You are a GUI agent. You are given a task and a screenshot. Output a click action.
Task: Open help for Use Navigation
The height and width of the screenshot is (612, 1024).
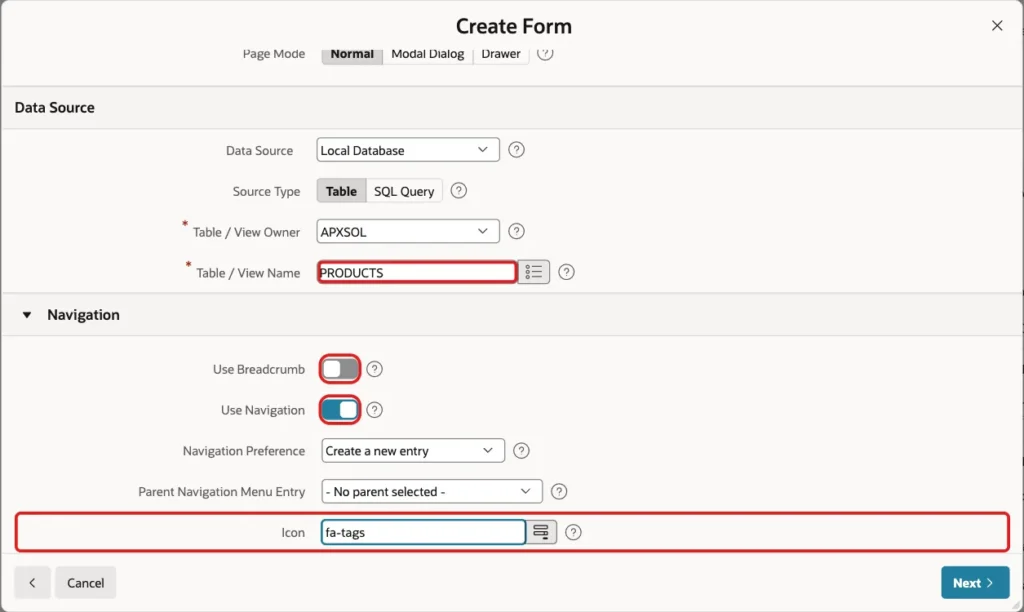pos(374,410)
